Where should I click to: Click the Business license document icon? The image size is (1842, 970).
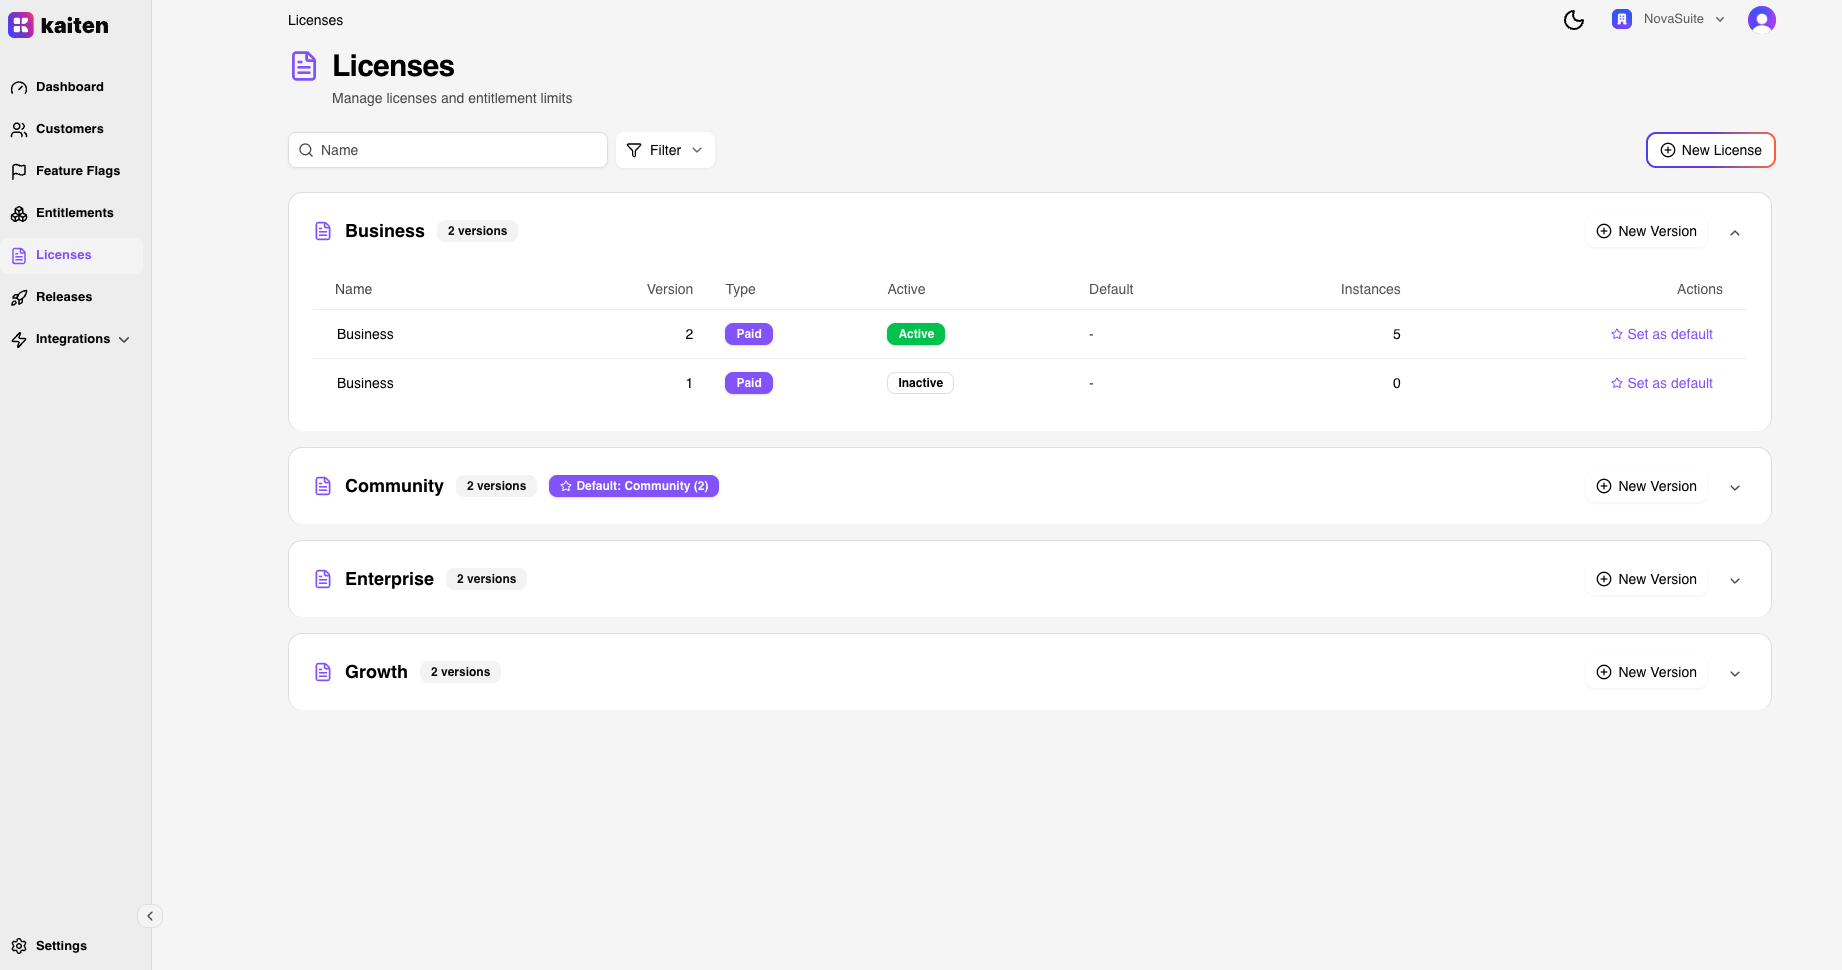323,231
